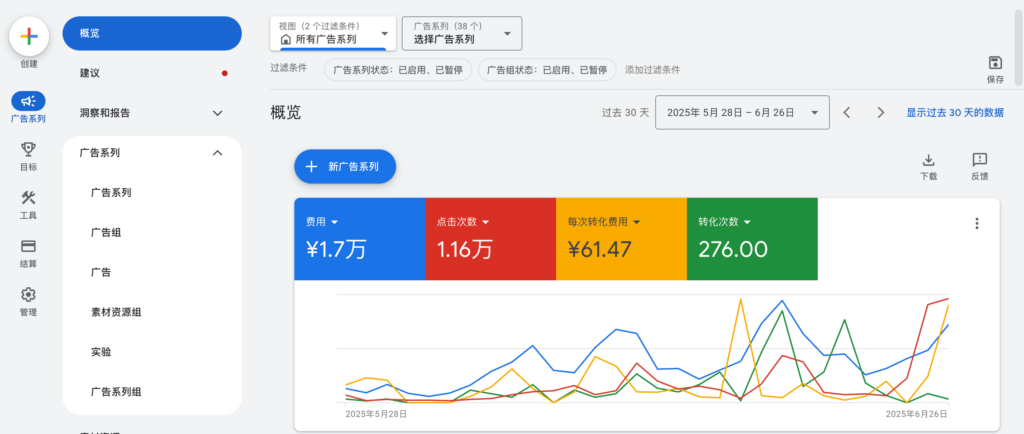
Task: Open the 转化次数 metric dropdown arrow
Action: 747,222
